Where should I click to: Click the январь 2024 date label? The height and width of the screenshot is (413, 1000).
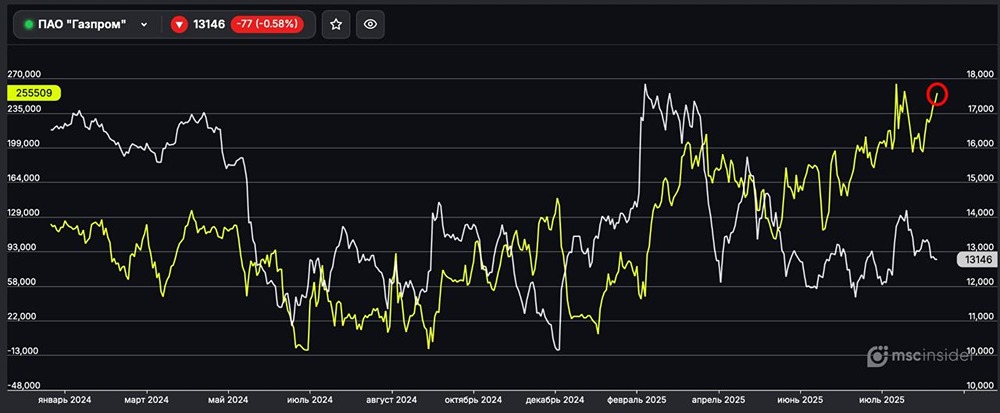tap(64, 400)
